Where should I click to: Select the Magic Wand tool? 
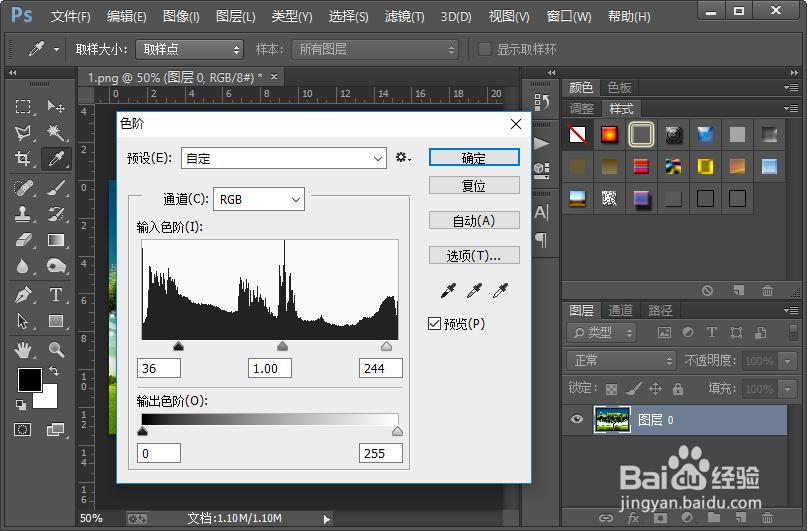coord(56,133)
